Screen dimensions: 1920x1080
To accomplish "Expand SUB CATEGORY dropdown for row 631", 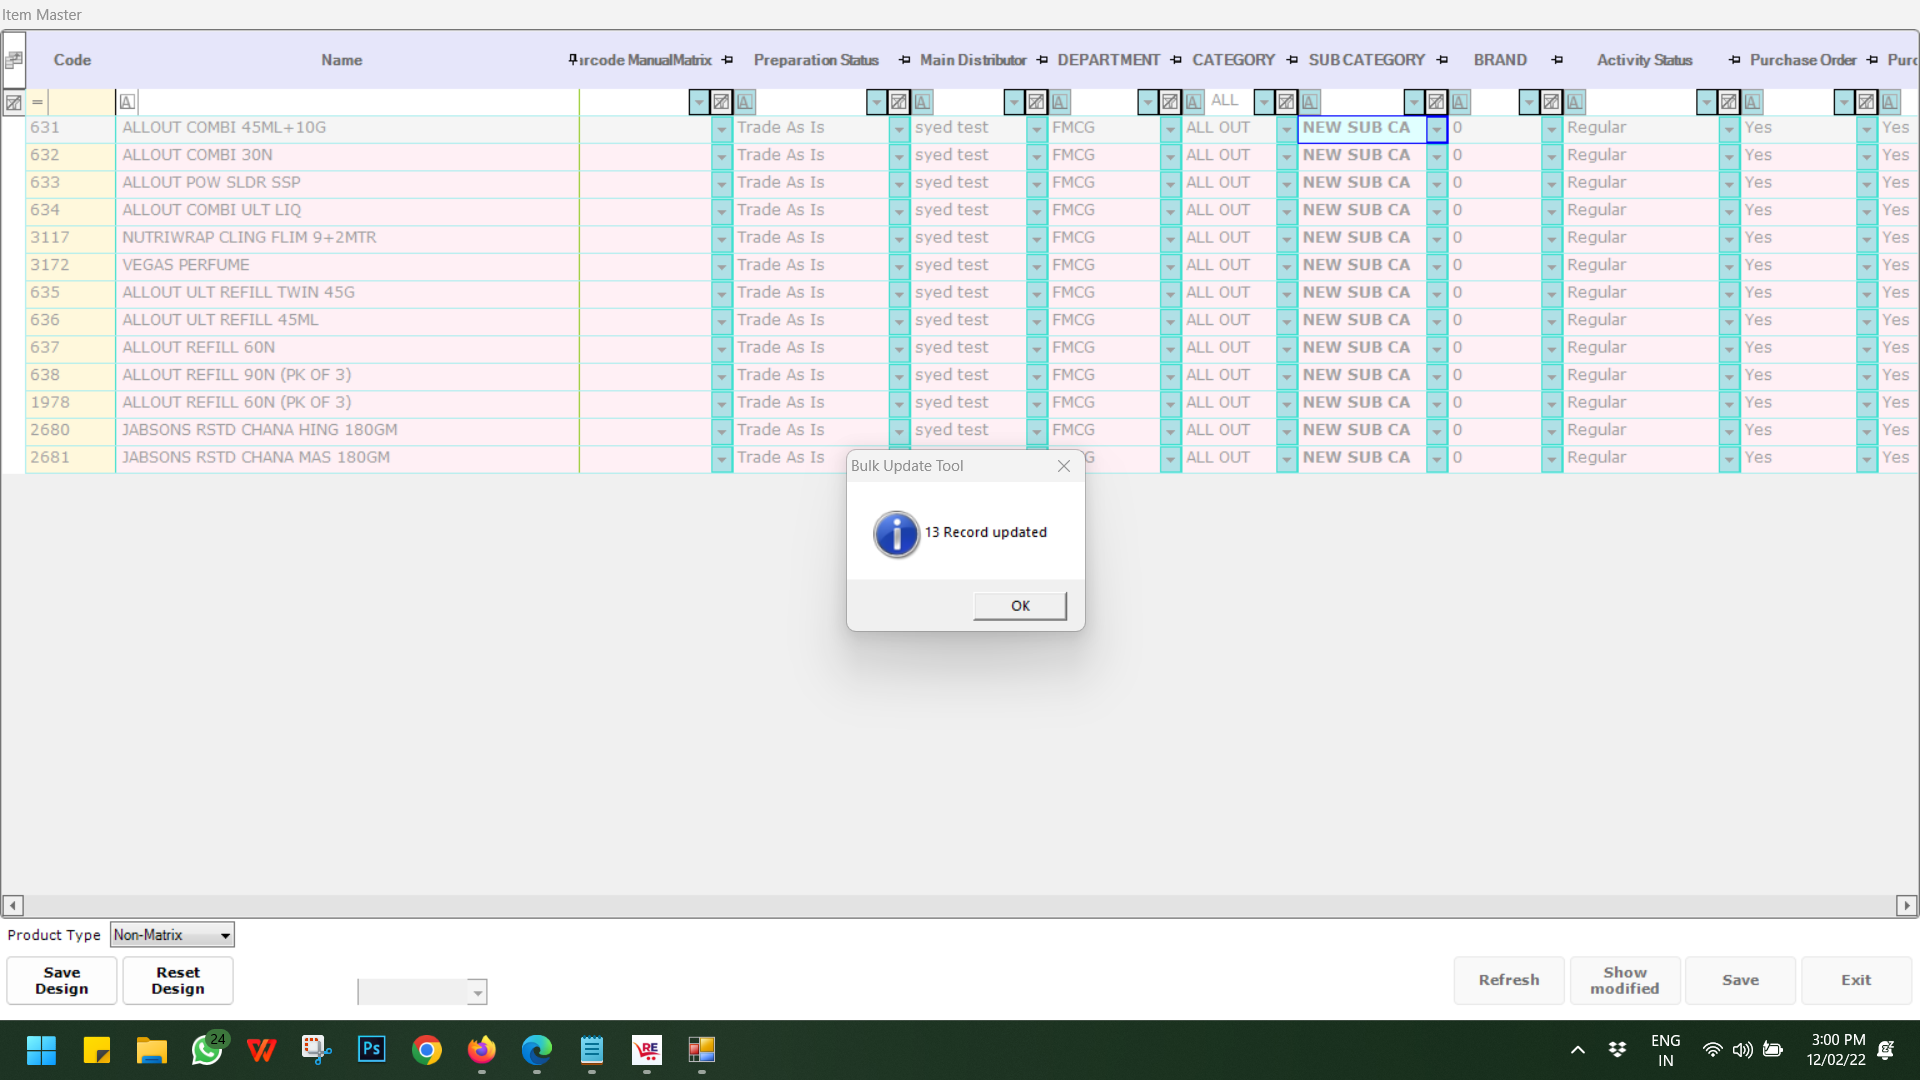I will click(x=1436, y=129).
